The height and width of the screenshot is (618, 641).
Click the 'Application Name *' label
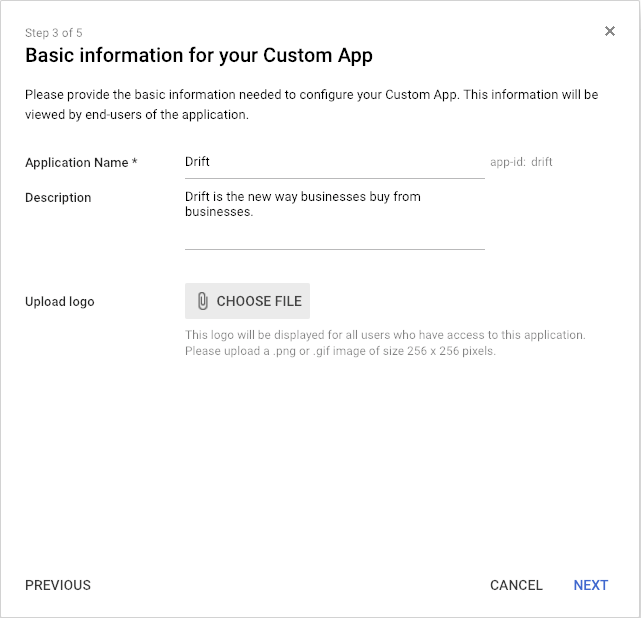[81, 163]
